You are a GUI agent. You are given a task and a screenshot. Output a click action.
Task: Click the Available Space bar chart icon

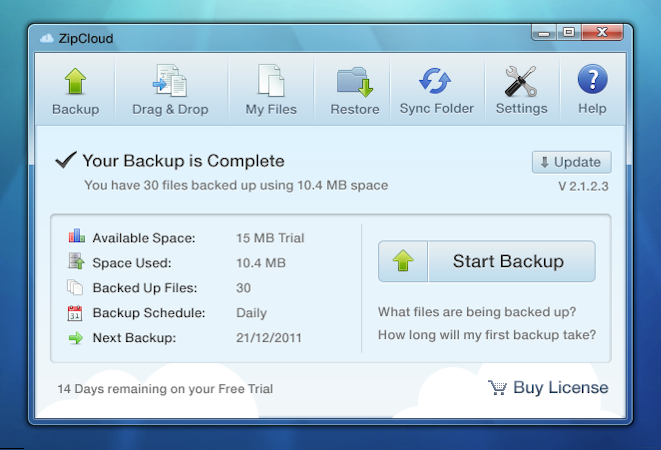[76, 236]
